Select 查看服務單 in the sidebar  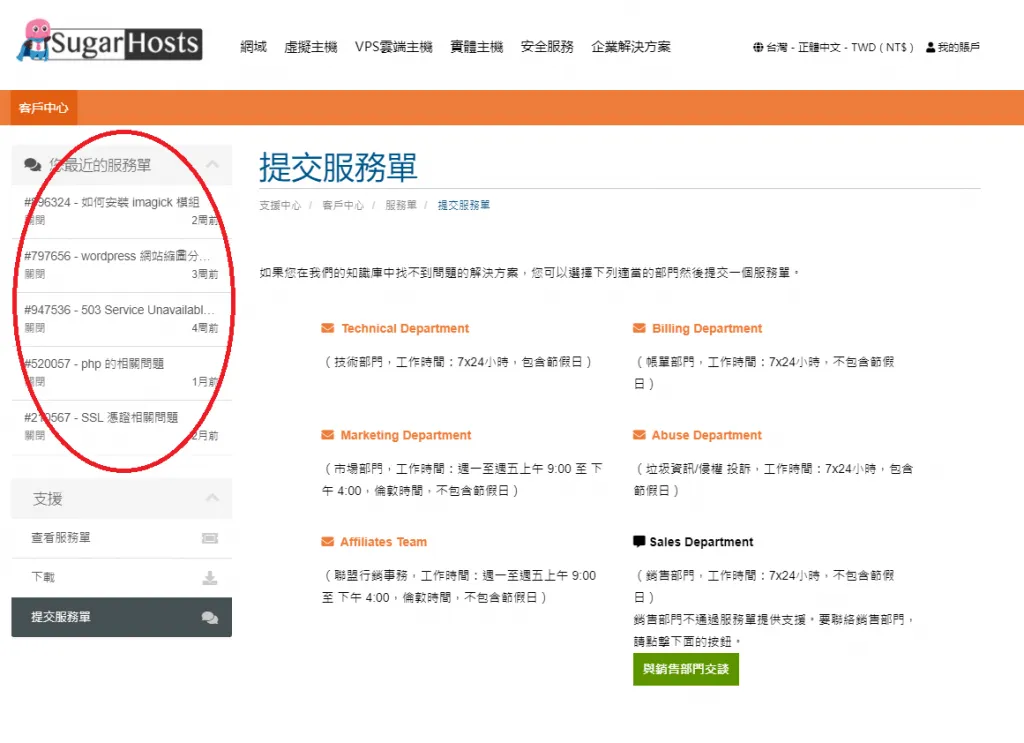61,538
